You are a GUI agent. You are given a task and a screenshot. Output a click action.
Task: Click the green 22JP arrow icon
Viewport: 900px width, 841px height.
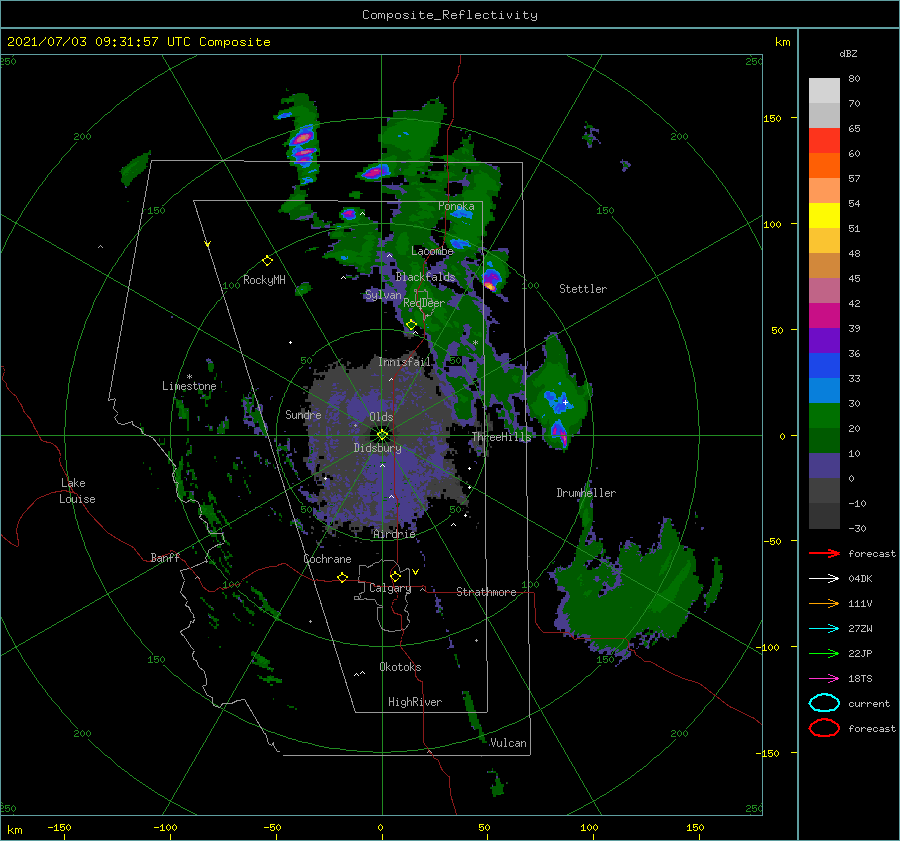[824, 653]
